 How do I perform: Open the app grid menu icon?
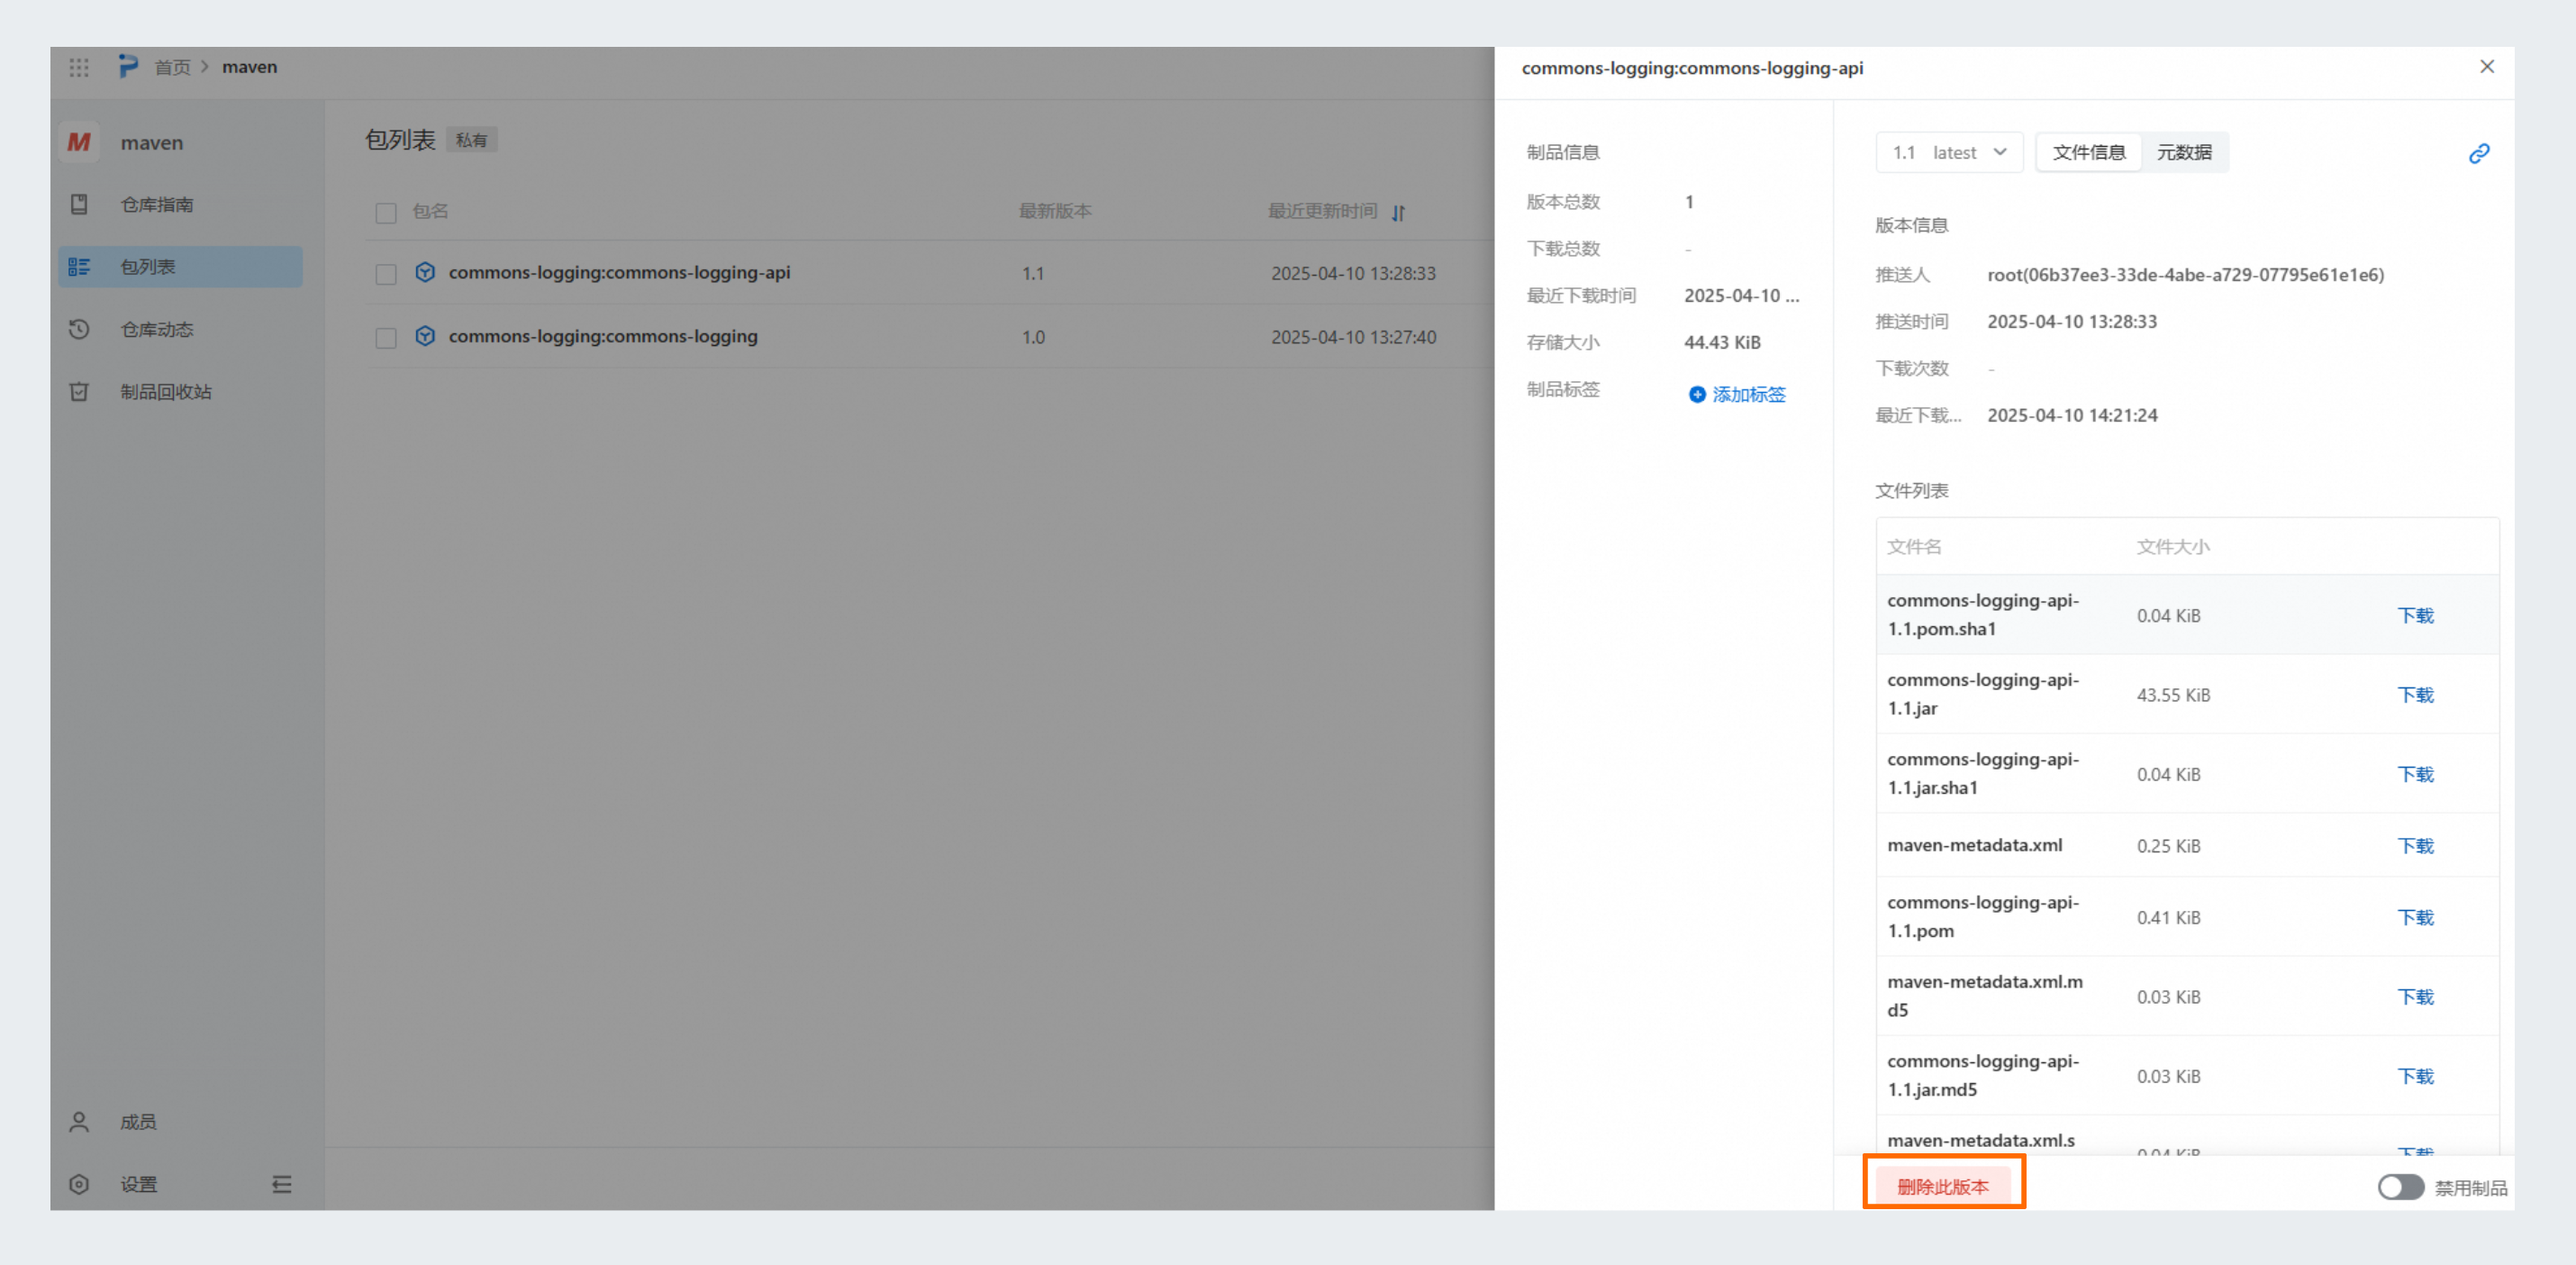[x=79, y=67]
